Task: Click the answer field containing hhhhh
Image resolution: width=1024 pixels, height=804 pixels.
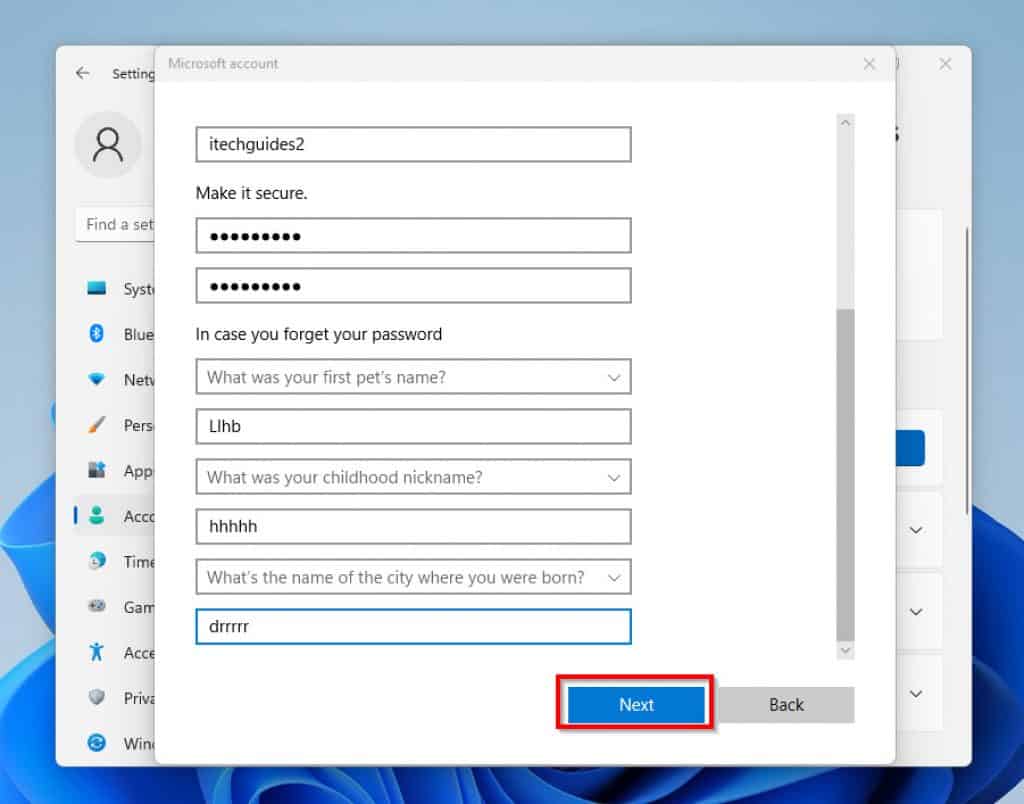Action: coord(413,526)
